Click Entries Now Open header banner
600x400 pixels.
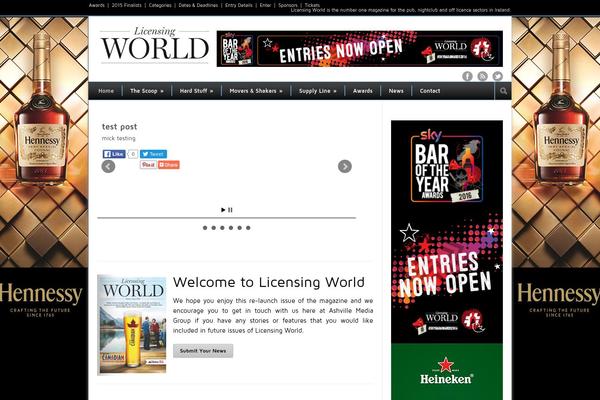[x=360, y=49]
